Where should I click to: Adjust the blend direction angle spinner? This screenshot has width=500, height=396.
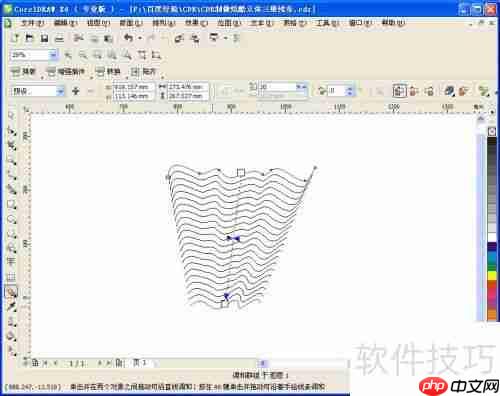point(349,91)
